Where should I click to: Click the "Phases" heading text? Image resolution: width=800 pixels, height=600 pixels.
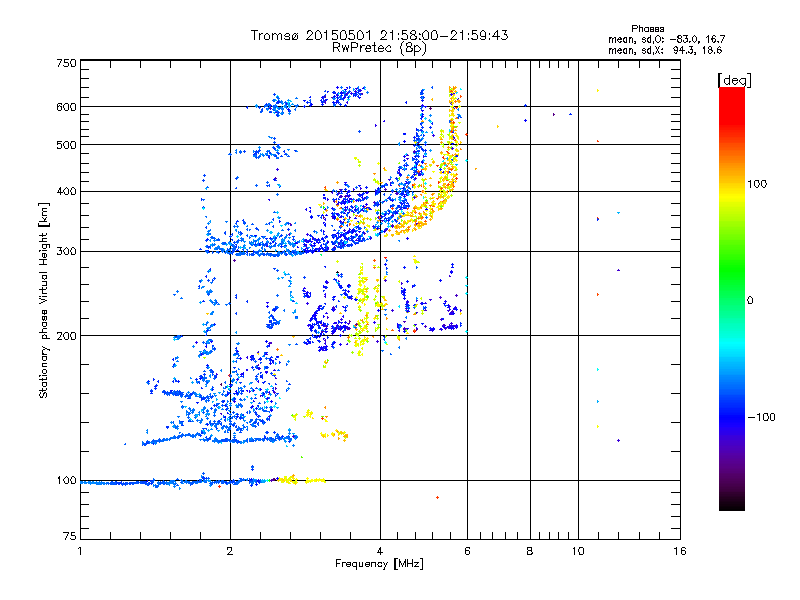(647, 29)
